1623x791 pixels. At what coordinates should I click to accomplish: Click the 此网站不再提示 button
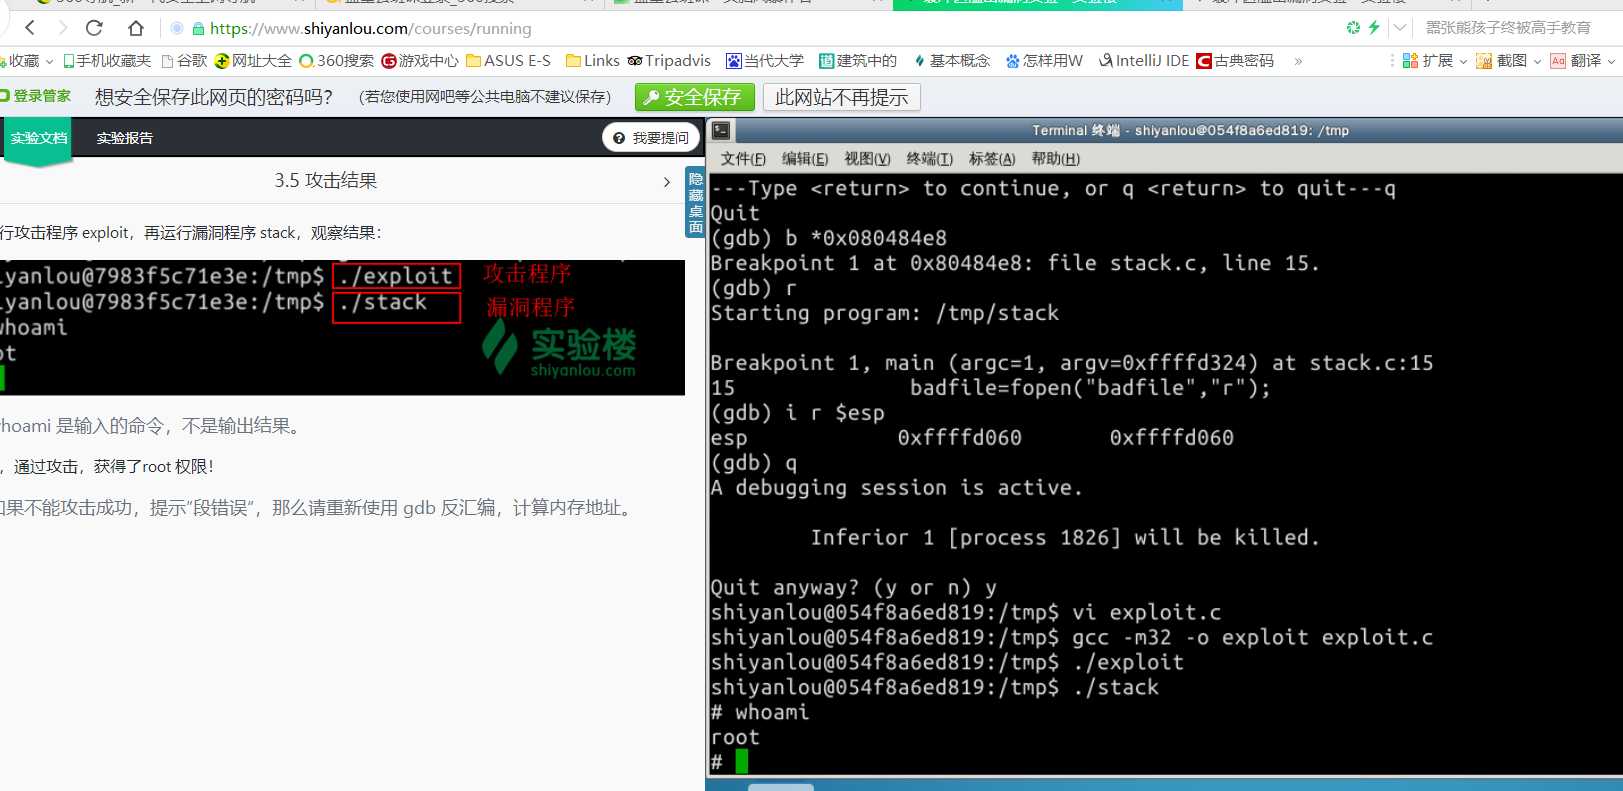pyautogui.click(x=841, y=97)
